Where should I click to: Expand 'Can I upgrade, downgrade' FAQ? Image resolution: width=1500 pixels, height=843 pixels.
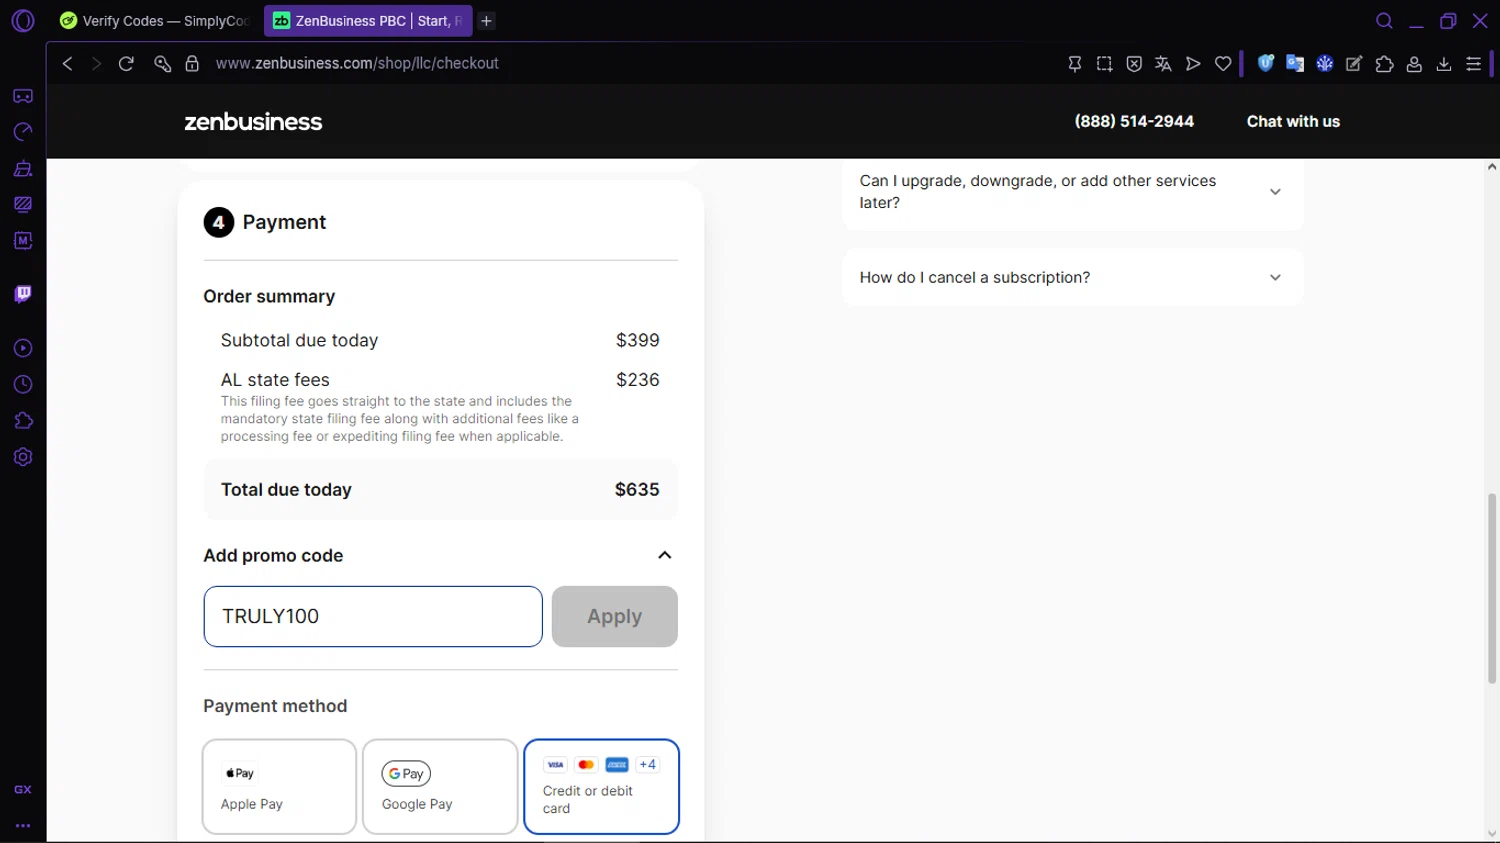click(x=1073, y=192)
